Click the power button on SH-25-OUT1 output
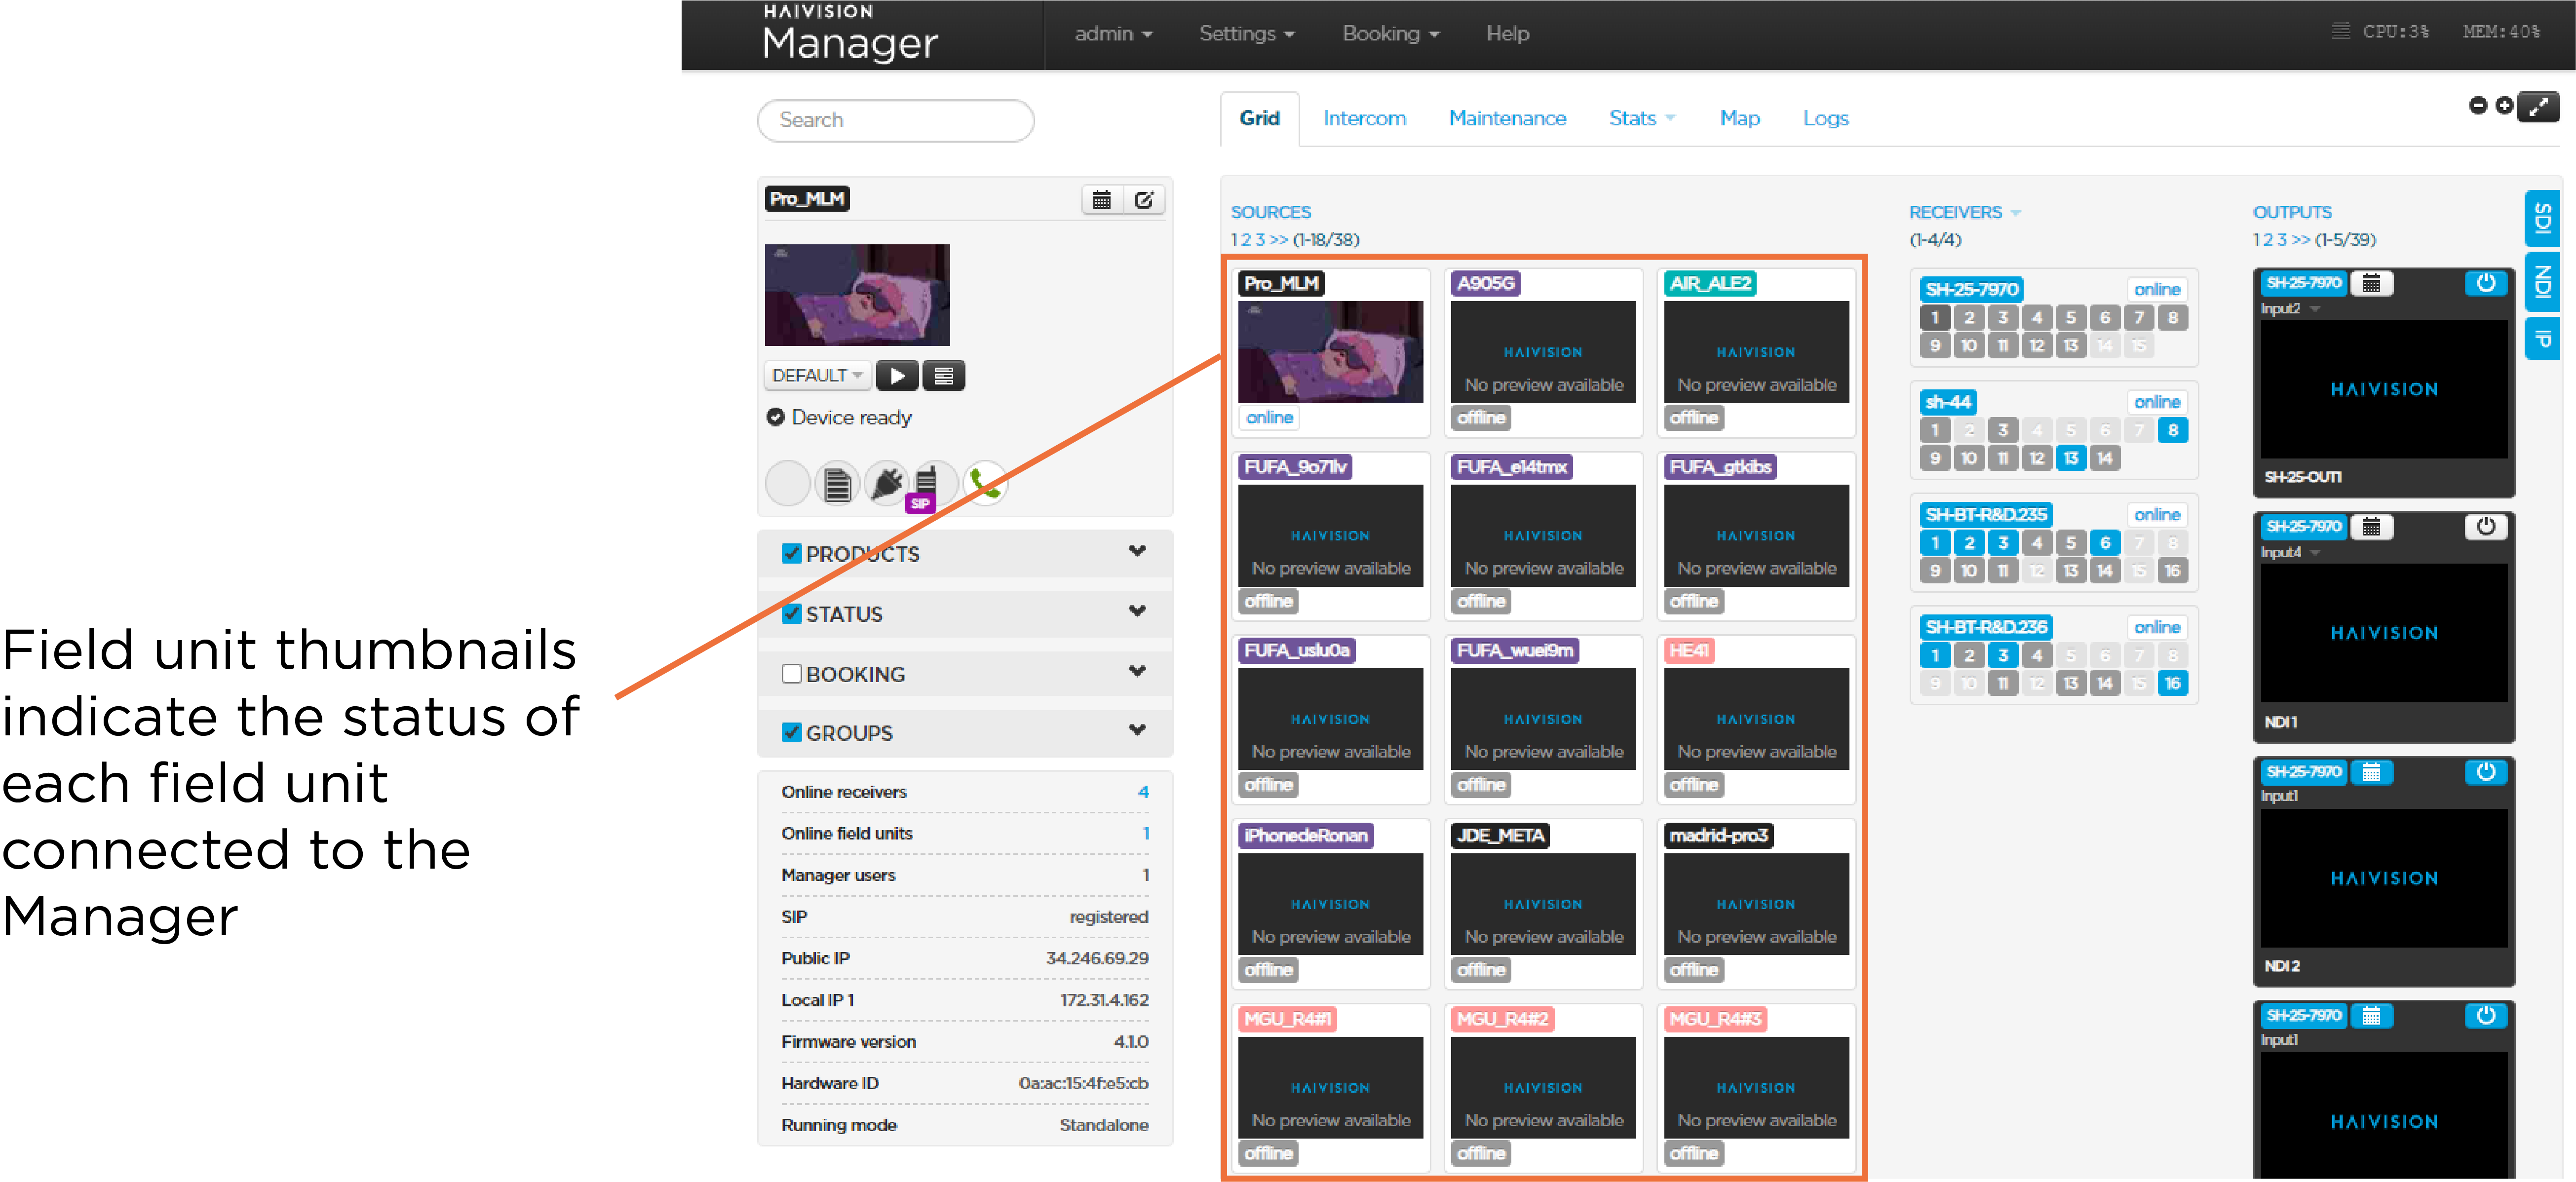This screenshot has height=1182, width=2576. coord(2485,283)
